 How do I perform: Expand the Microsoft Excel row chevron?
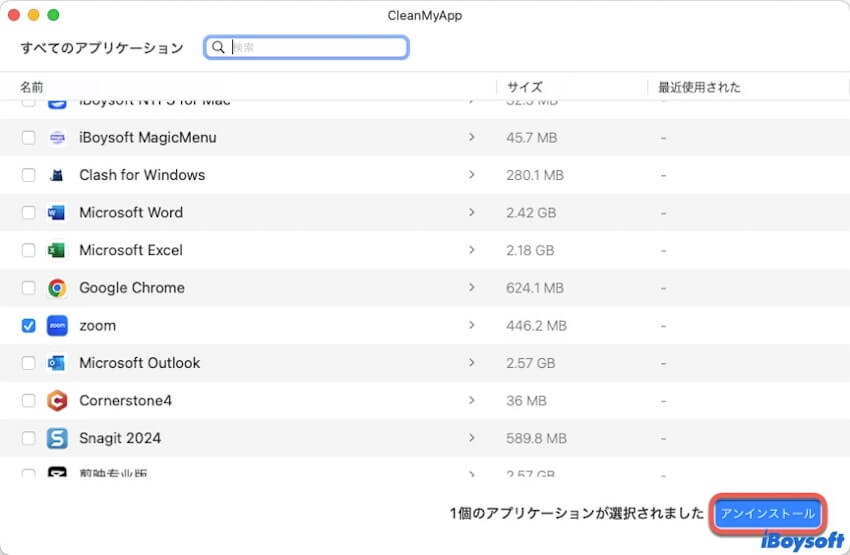point(472,250)
